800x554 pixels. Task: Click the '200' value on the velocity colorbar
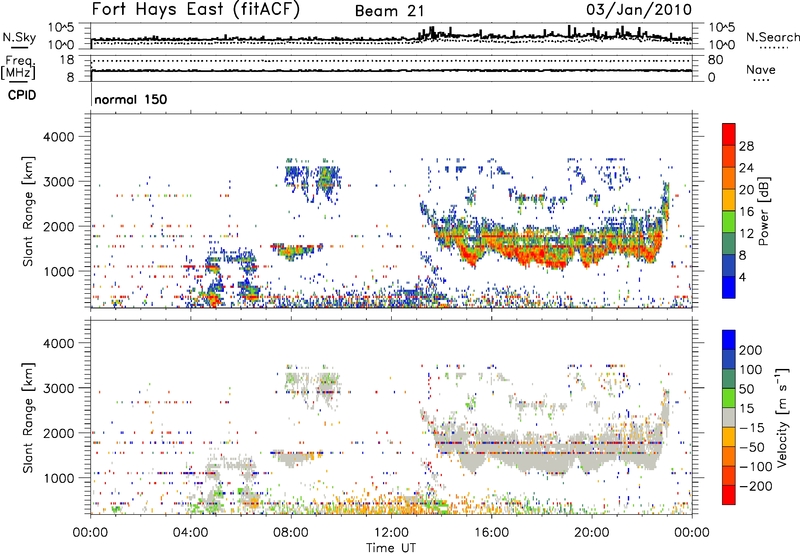pyautogui.click(x=751, y=350)
